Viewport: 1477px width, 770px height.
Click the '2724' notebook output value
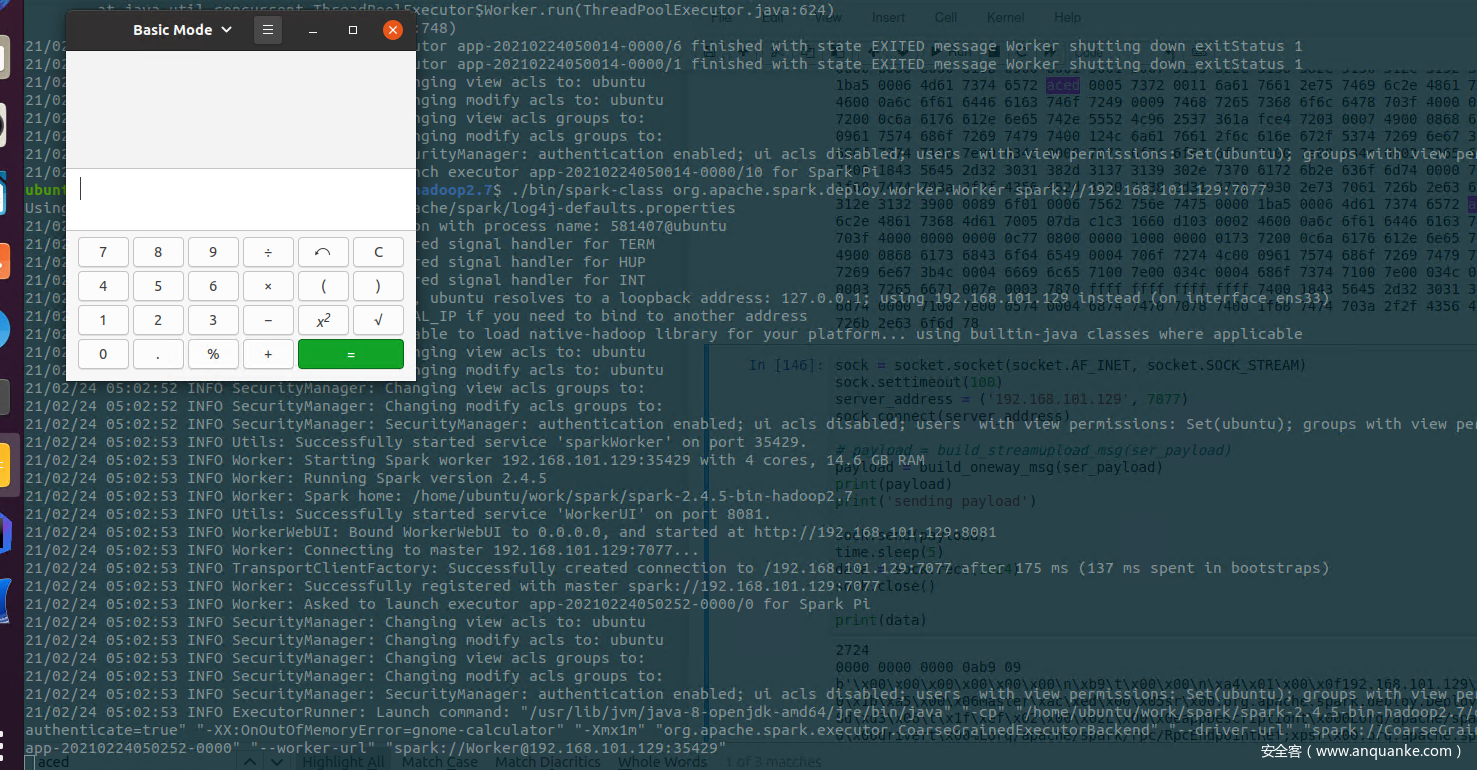click(852, 650)
